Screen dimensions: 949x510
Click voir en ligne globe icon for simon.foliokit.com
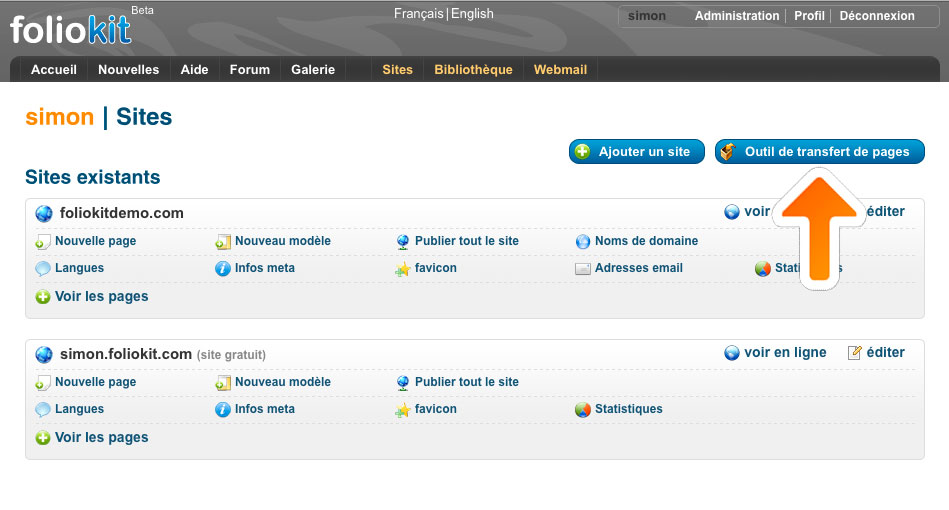[732, 353]
